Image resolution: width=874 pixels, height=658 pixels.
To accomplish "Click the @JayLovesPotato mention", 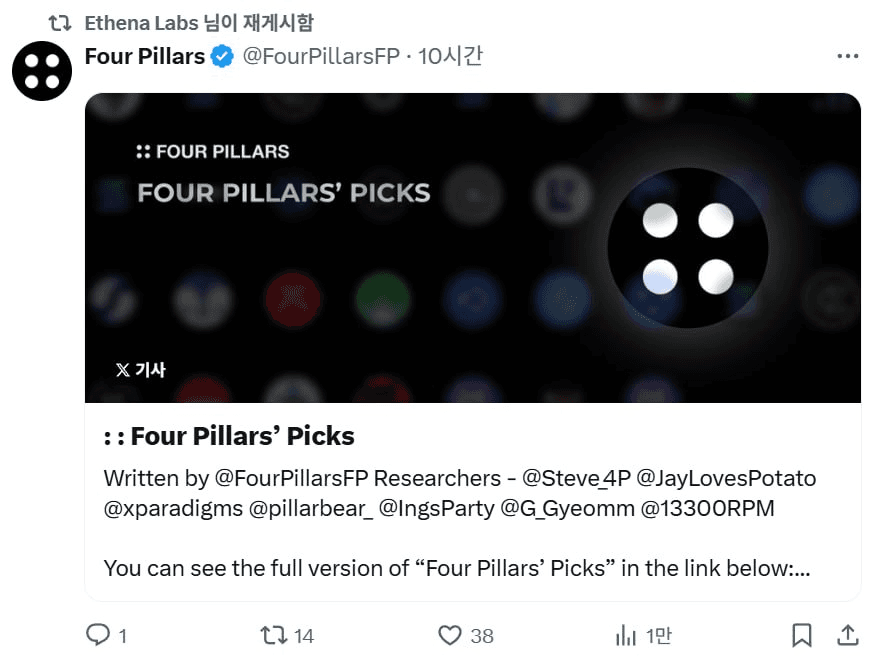I will tap(726, 478).
